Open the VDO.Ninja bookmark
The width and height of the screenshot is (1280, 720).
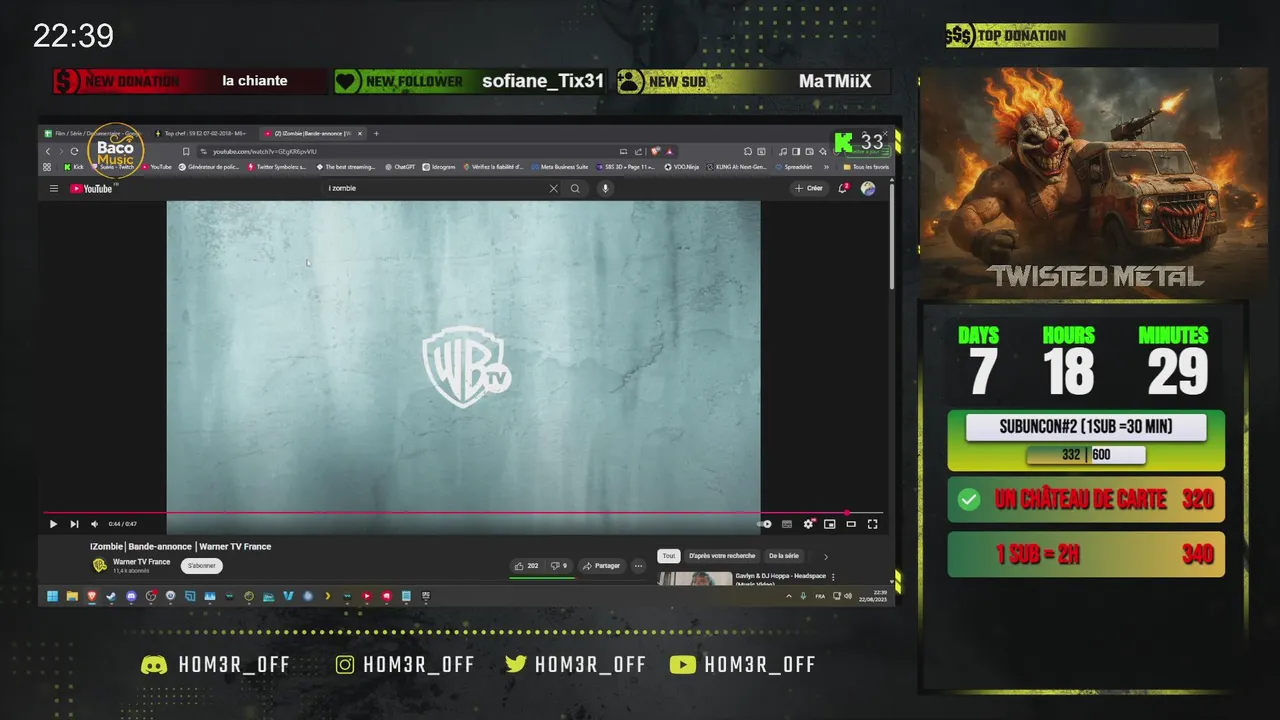[681, 167]
